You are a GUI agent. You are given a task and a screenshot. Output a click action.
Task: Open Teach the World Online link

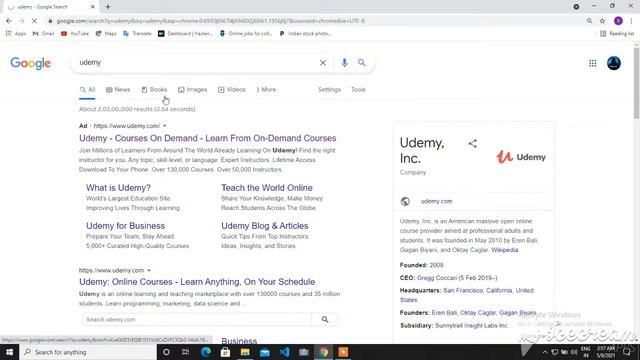click(267, 188)
